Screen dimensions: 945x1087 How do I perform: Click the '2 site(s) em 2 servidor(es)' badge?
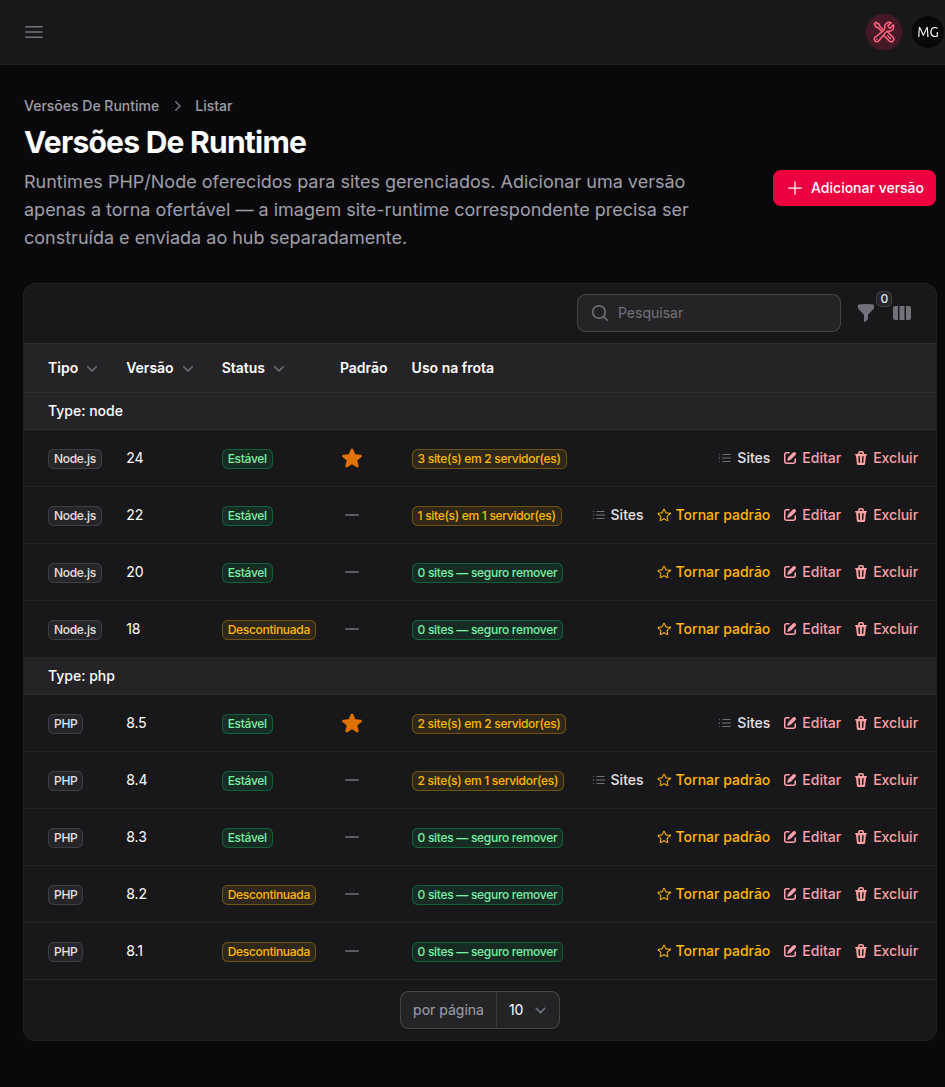tap(489, 724)
